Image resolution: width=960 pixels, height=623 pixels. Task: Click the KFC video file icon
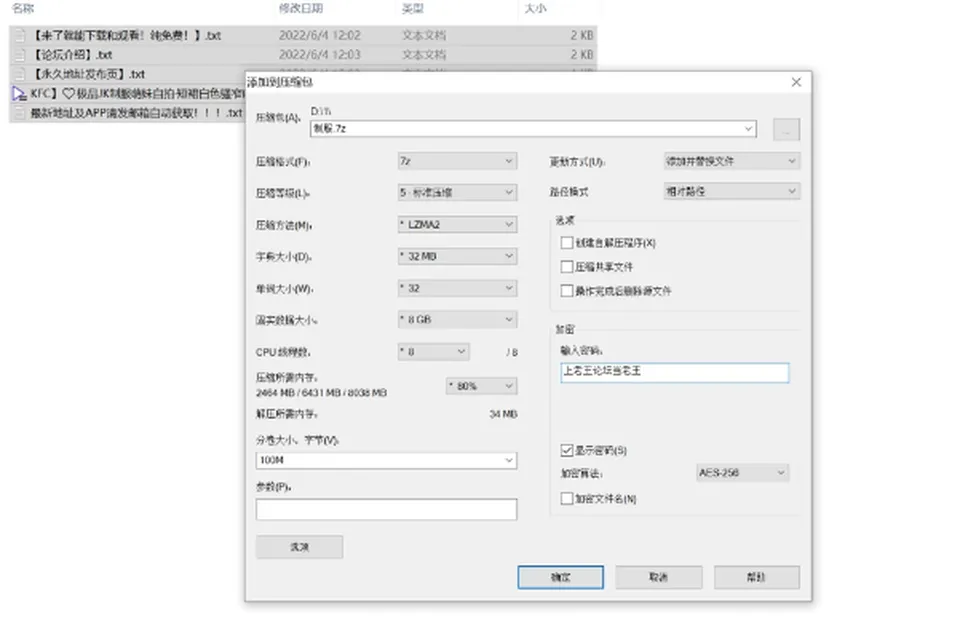(20, 94)
